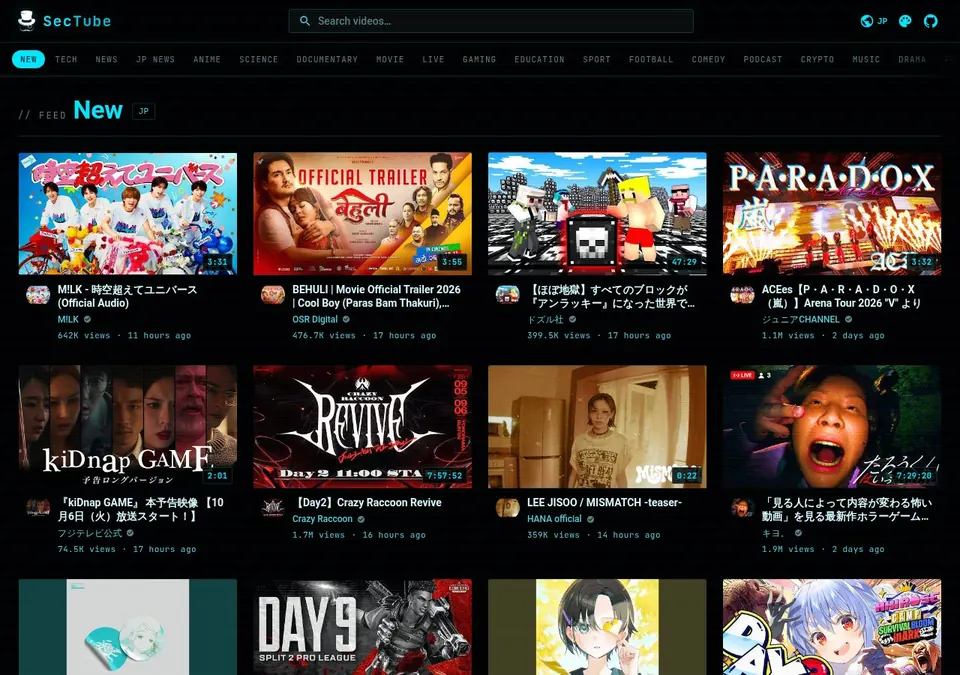Switch to the COMEDY category
The image size is (960, 675).
(x=708, y=59)
